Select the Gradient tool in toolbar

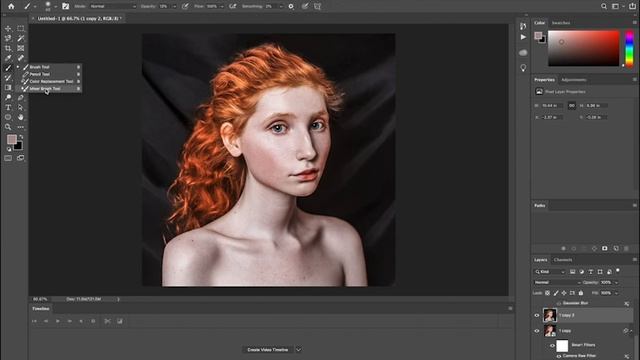(x=8, y=87)
